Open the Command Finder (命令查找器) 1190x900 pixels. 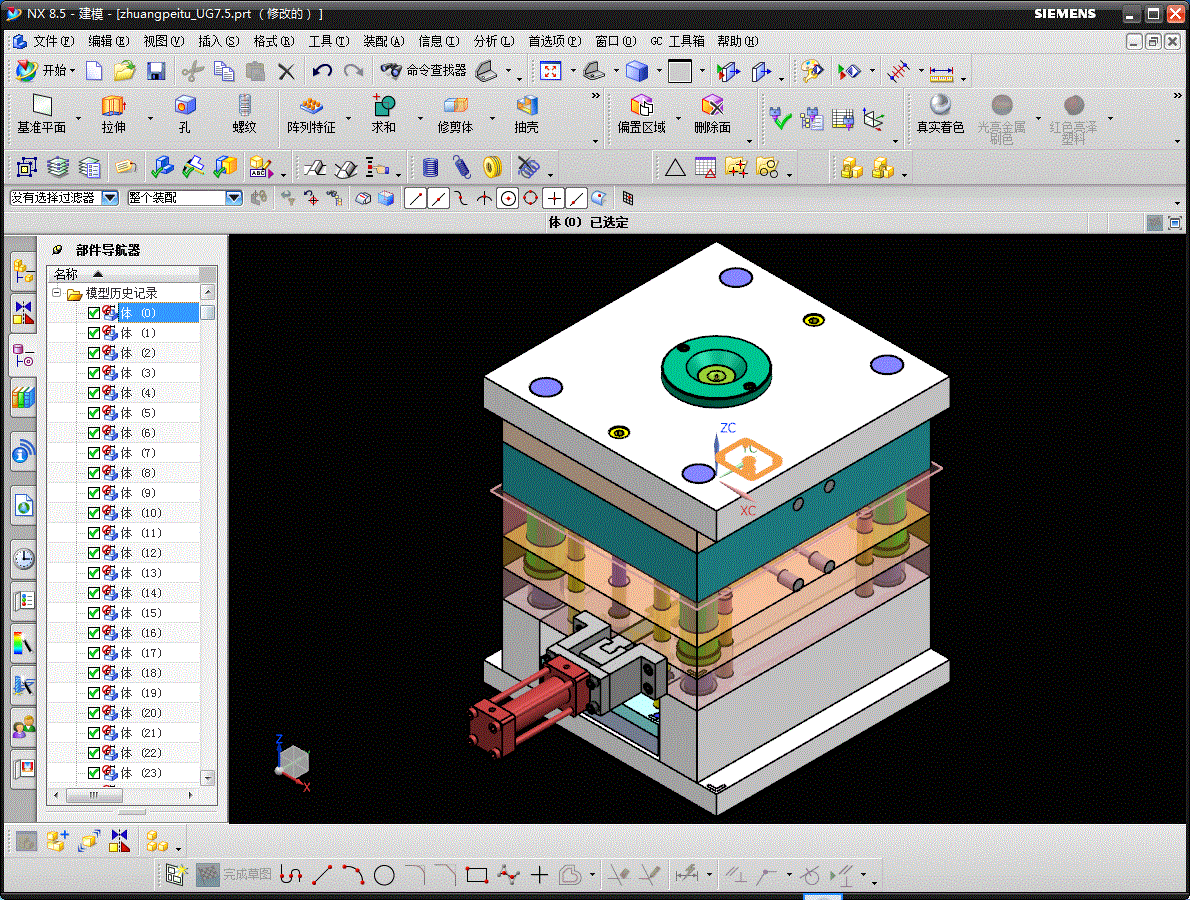(x=423, y=71)
